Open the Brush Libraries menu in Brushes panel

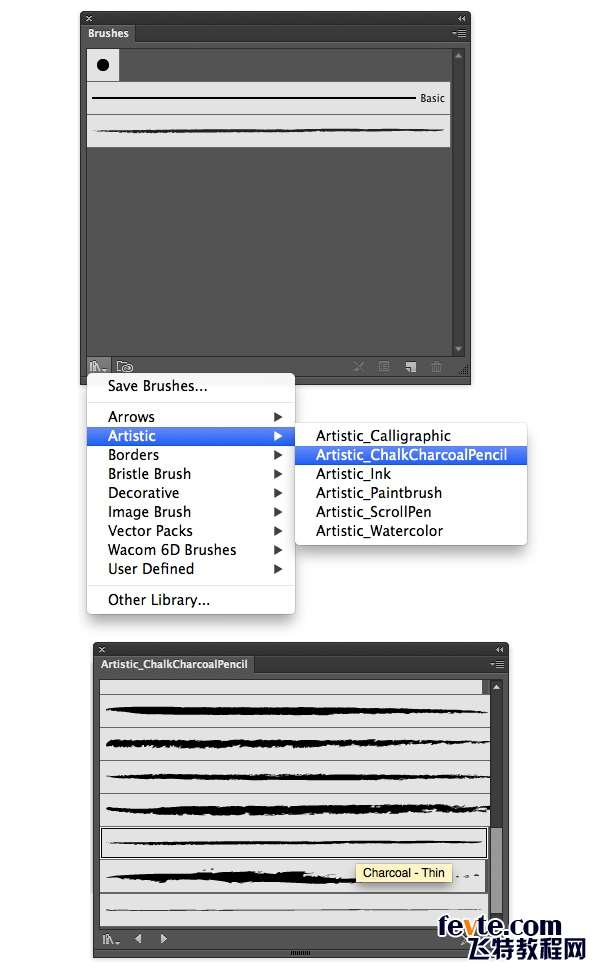pyautogui.click(x=98, y=366)
